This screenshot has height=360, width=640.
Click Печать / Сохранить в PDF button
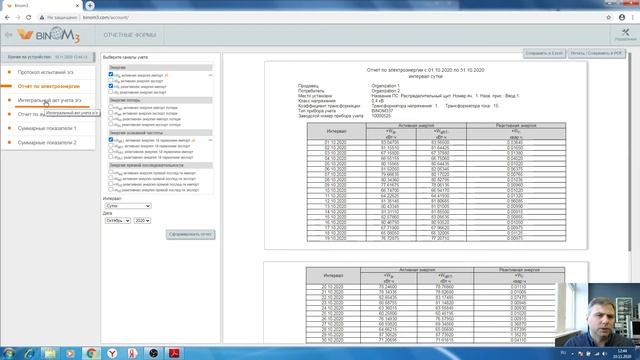point(596,53)
